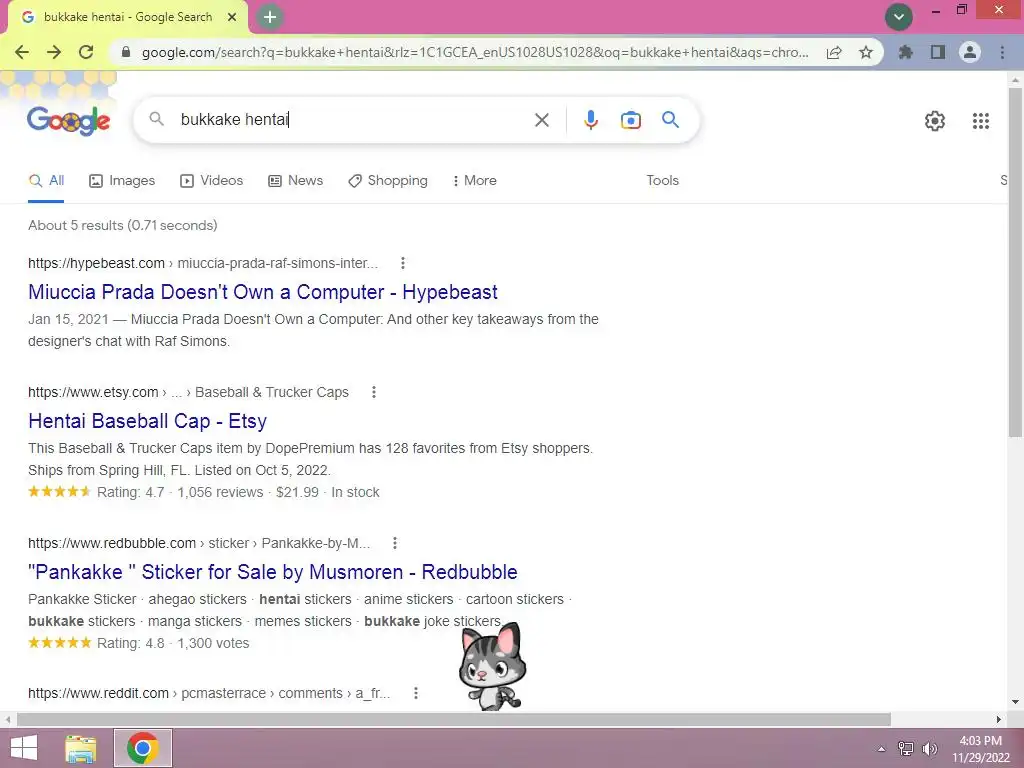The height and width of the screenshot is (768, 1024).
Task: Open the volume speaker tray icon
Action: [929, 749]
